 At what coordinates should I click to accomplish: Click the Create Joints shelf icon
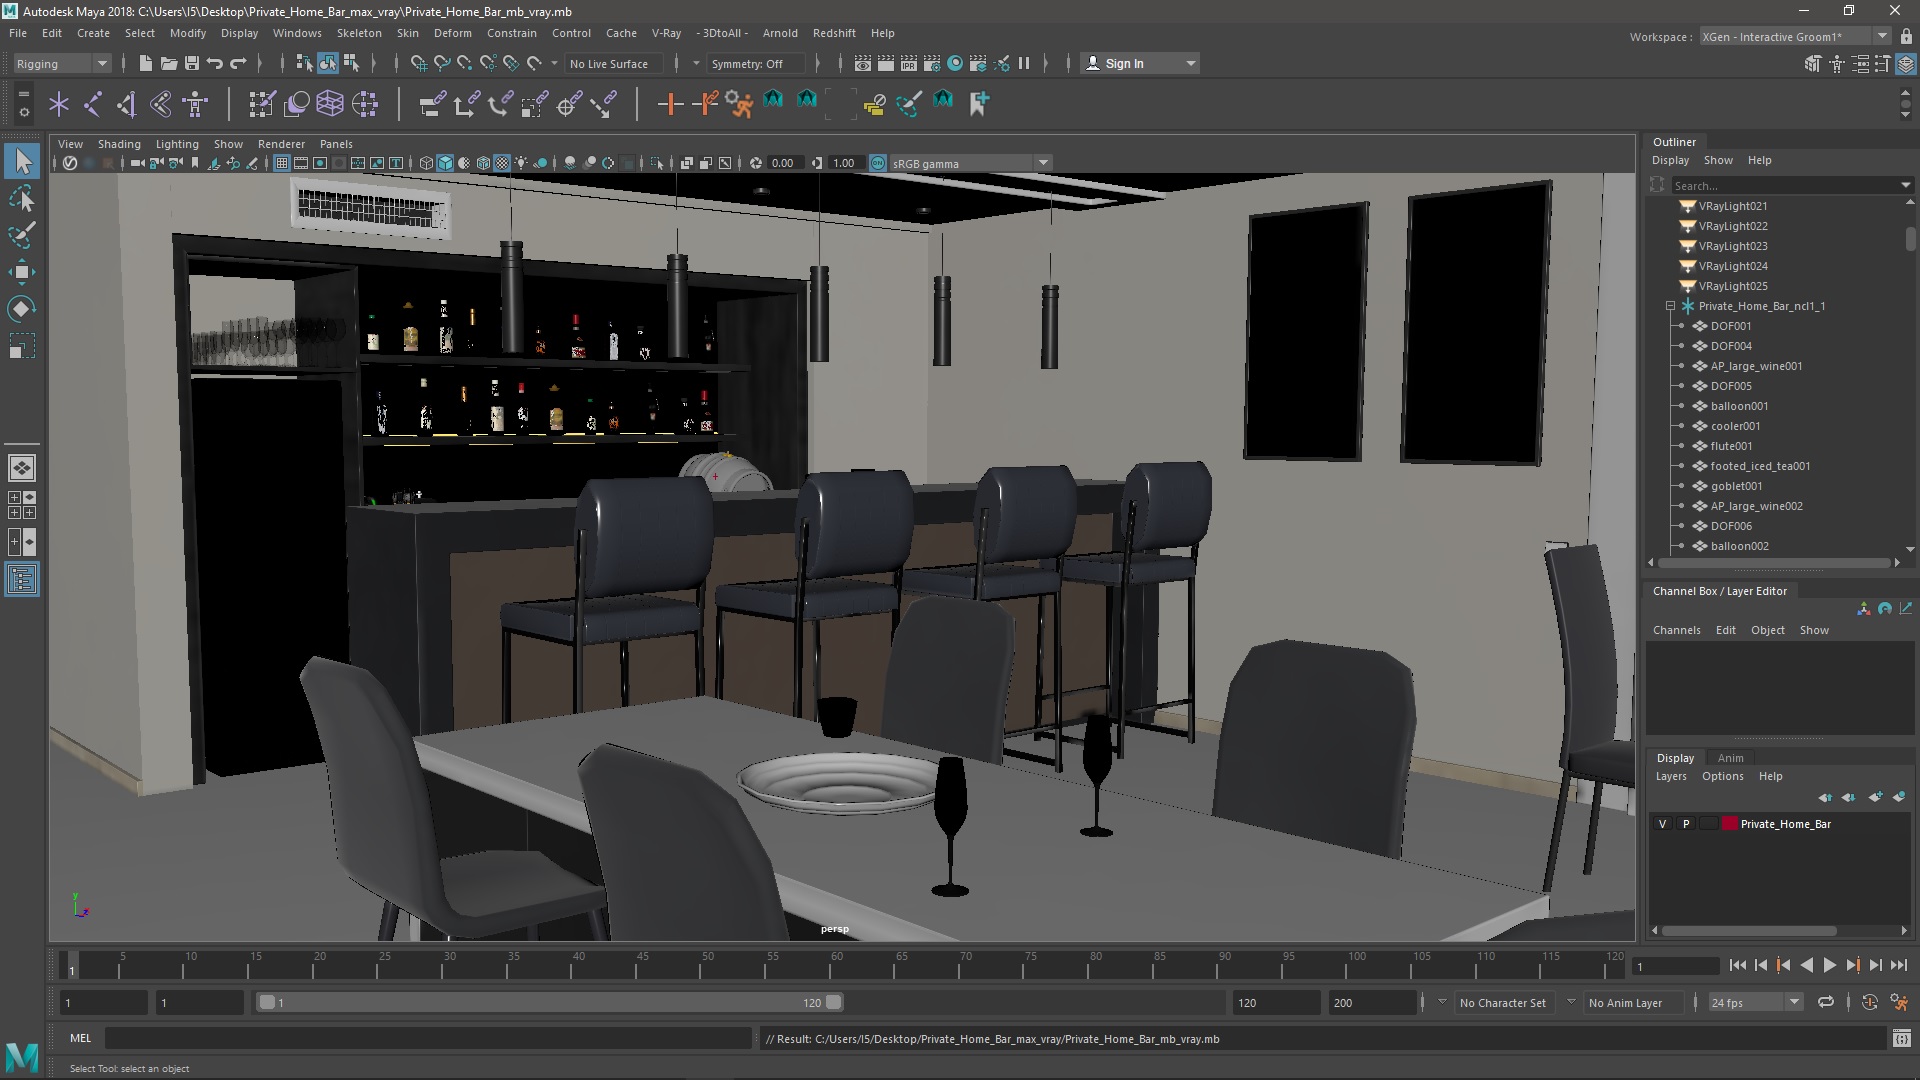coord(93,103)
